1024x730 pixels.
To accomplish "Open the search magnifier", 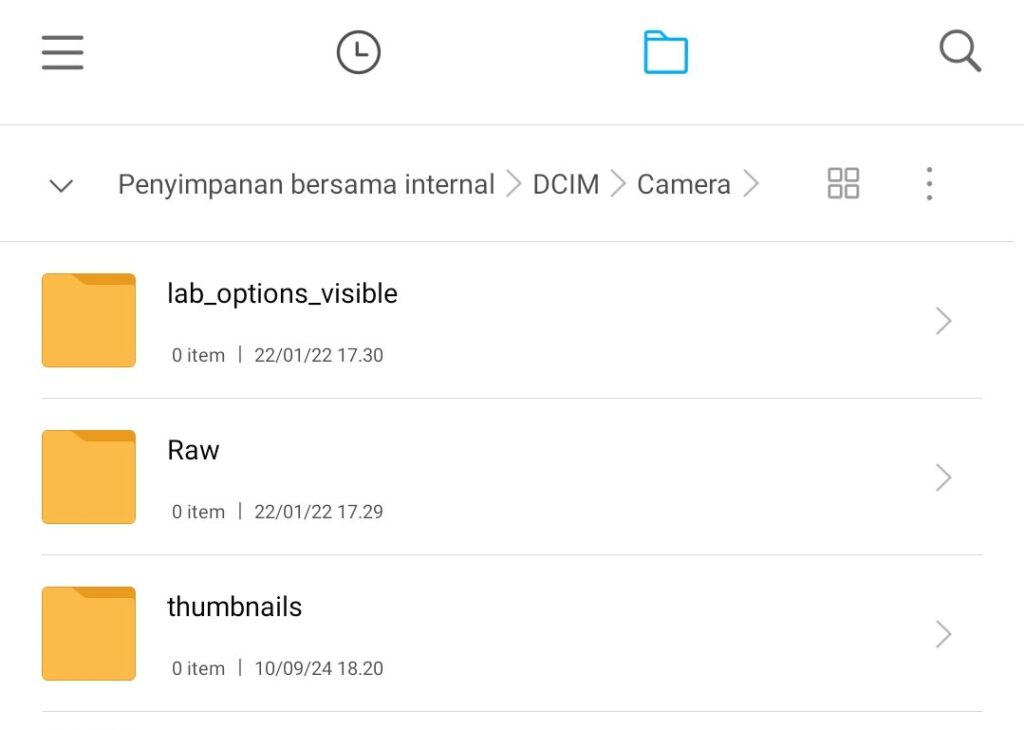I will [960, 52].
